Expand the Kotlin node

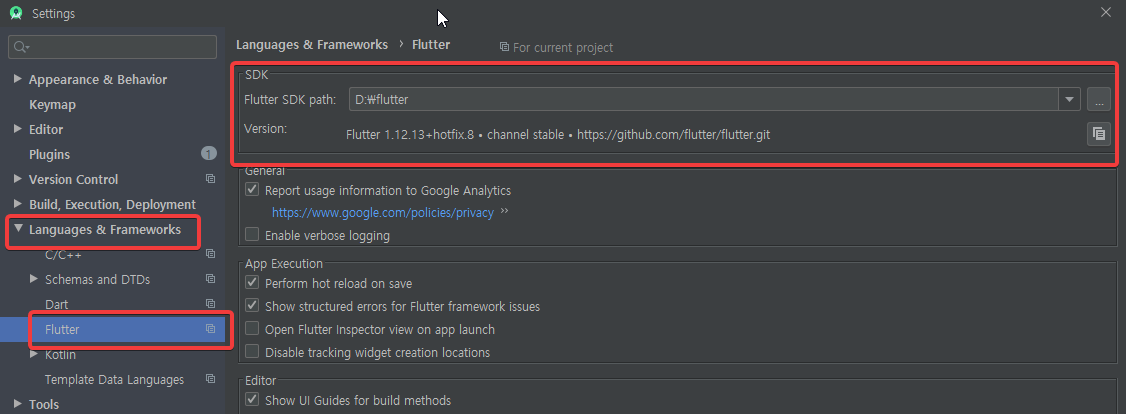[34, 354]
